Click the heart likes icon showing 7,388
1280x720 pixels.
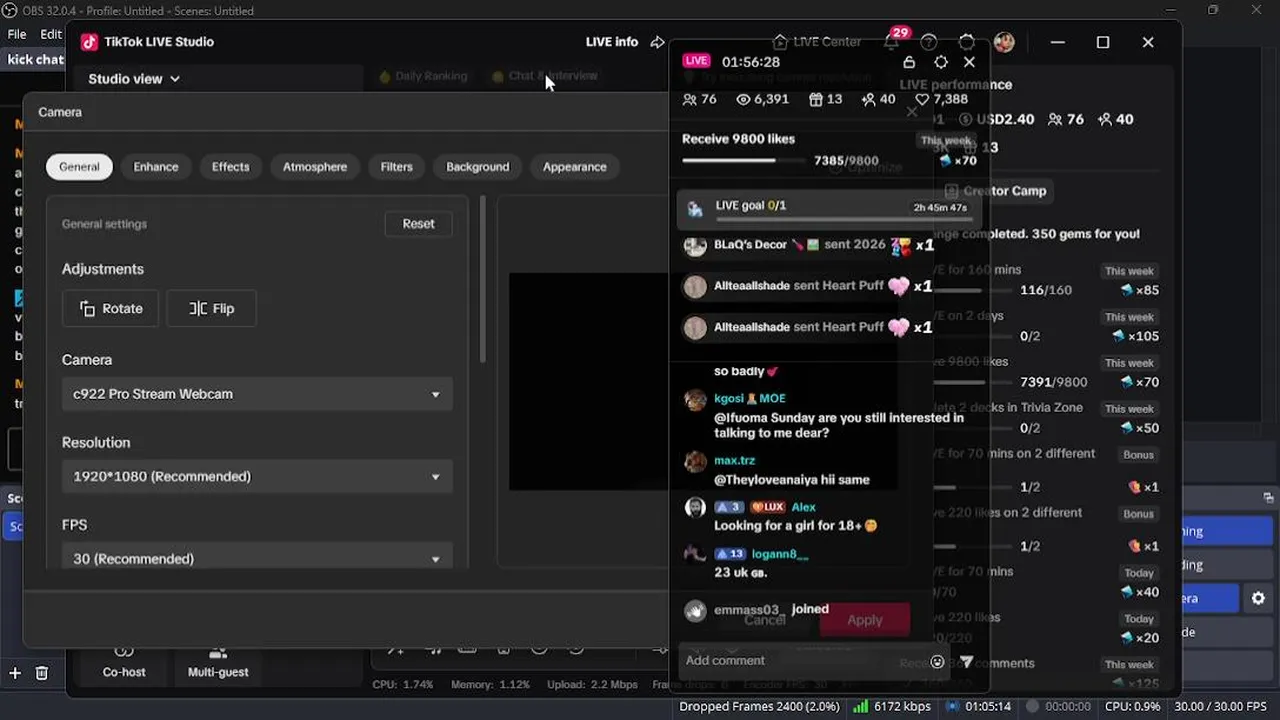pyautogui.click(x=922, y=99)
